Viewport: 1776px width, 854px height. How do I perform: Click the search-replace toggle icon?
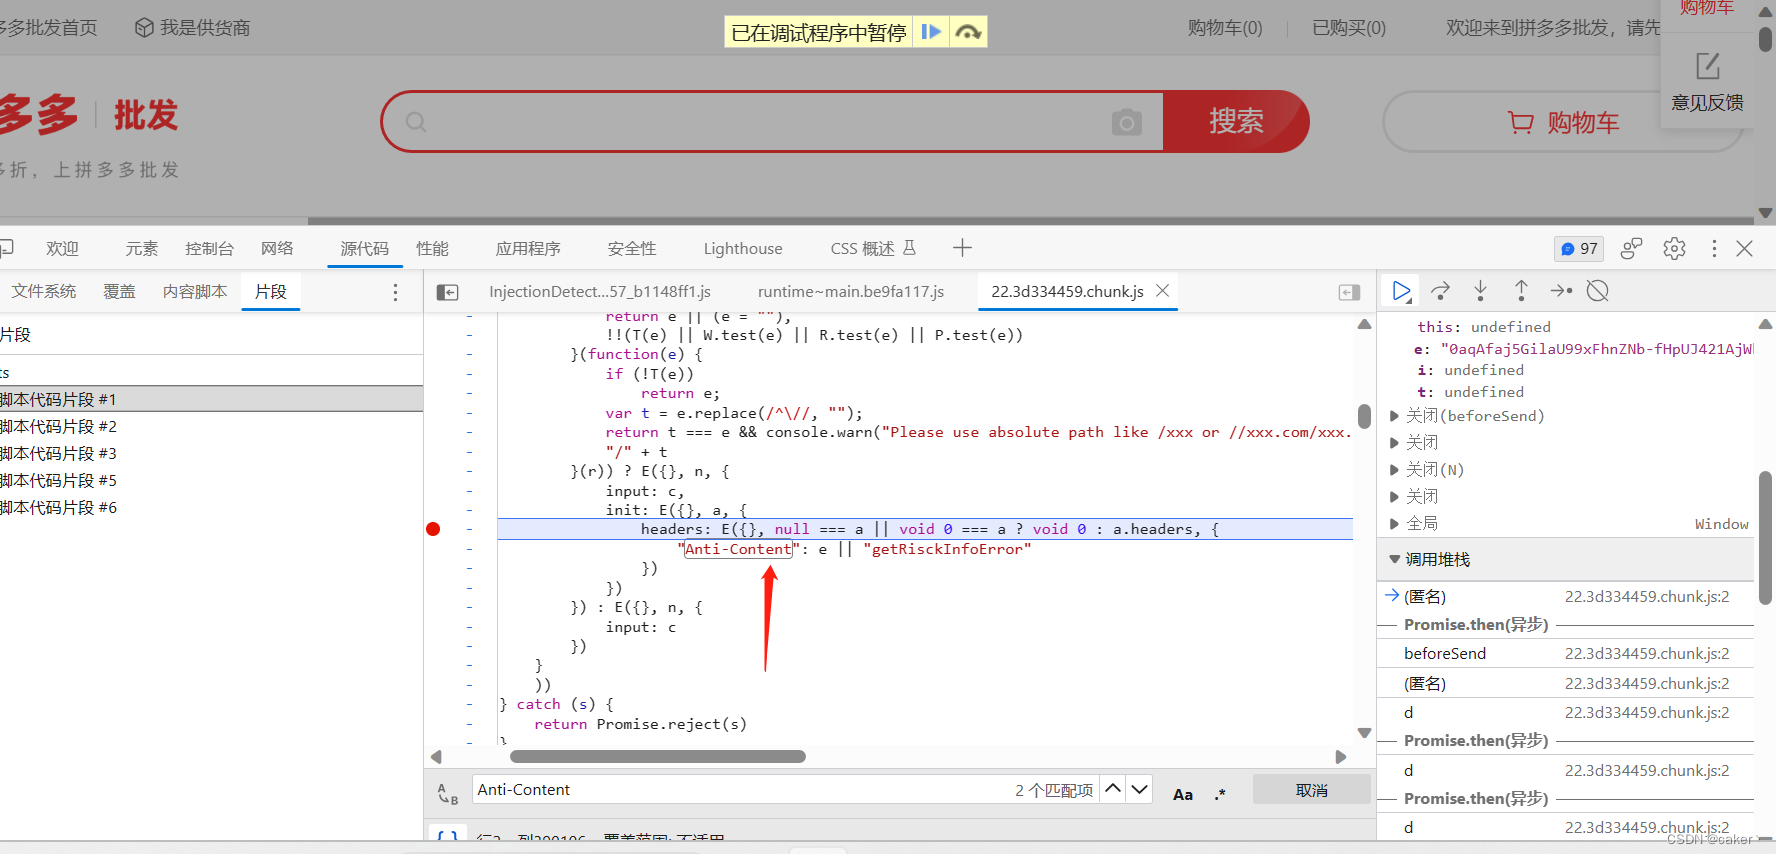(447, 793)
